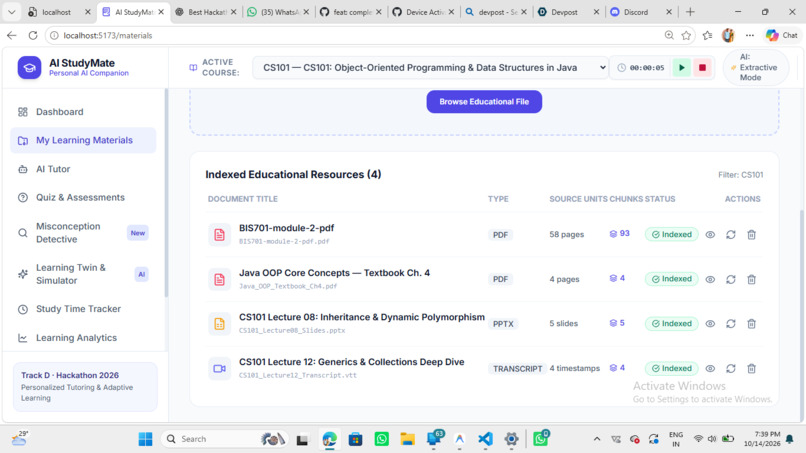Click the main content vertical scrollbar
This screenshot has width=806, height=453.
click(x=800, y=315)
